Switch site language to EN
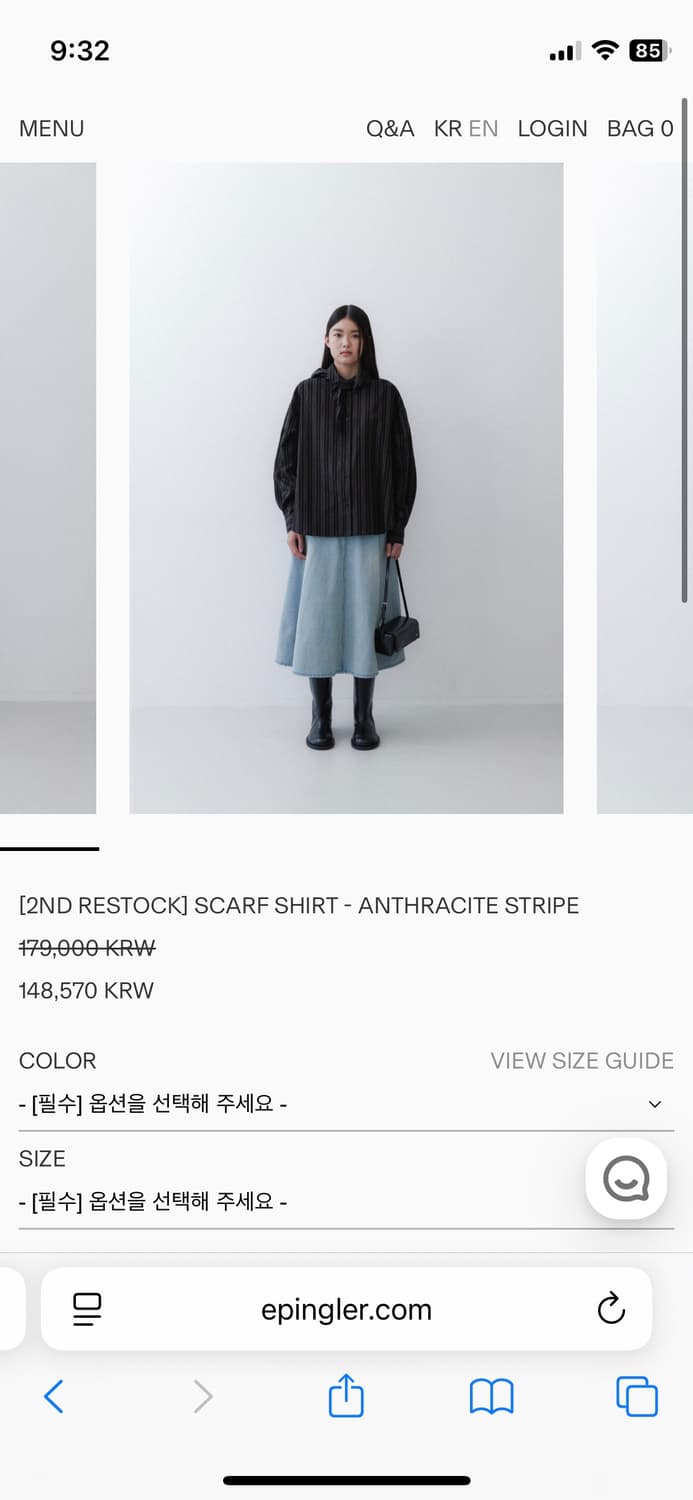The image size is (693, 1500). point(483,128)
